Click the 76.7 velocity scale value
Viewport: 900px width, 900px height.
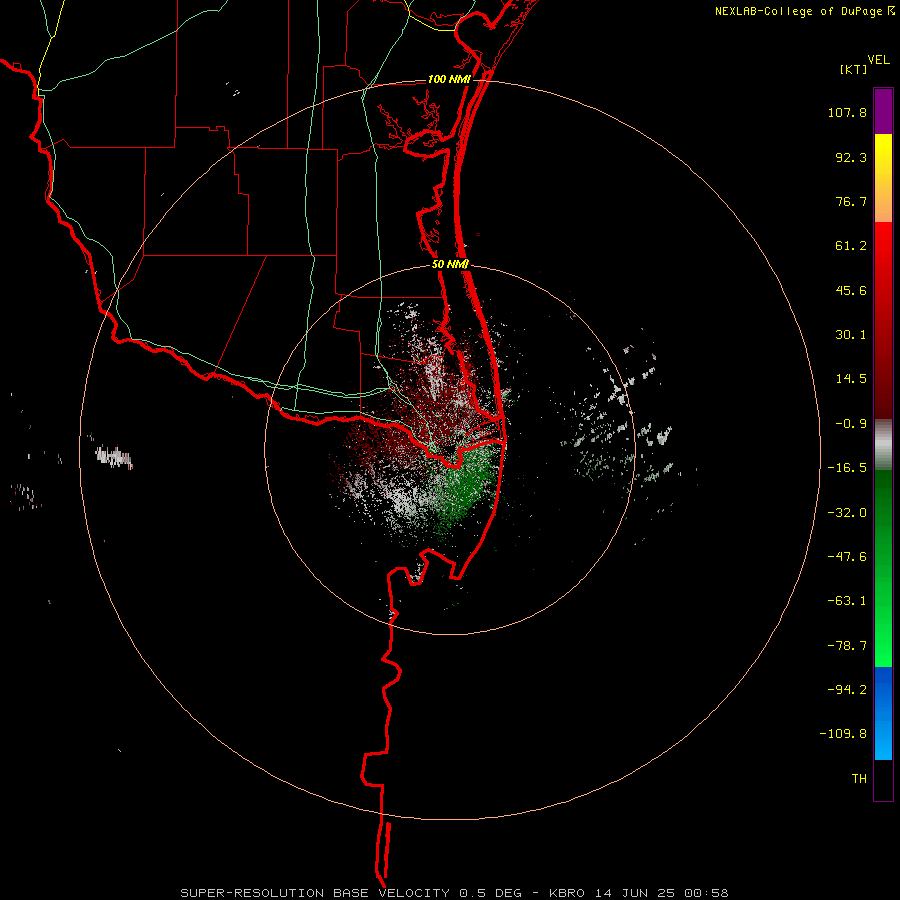851,201
